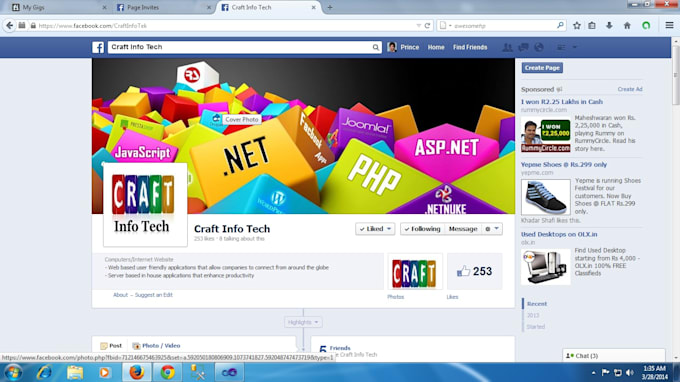Click Prince profile picture icon

(392, 47)
